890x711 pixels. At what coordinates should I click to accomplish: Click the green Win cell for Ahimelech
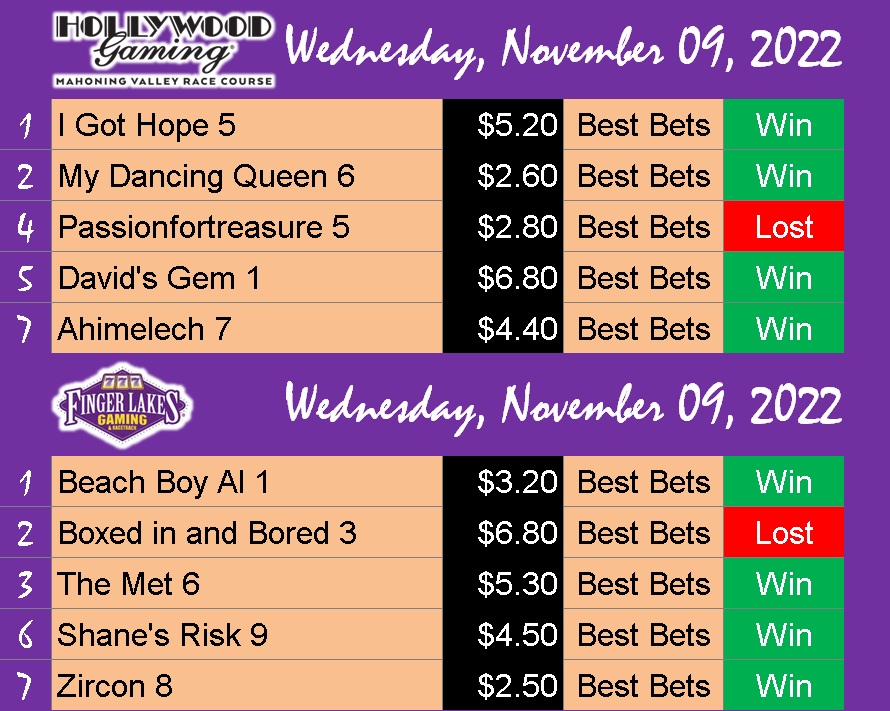(783, 329)
